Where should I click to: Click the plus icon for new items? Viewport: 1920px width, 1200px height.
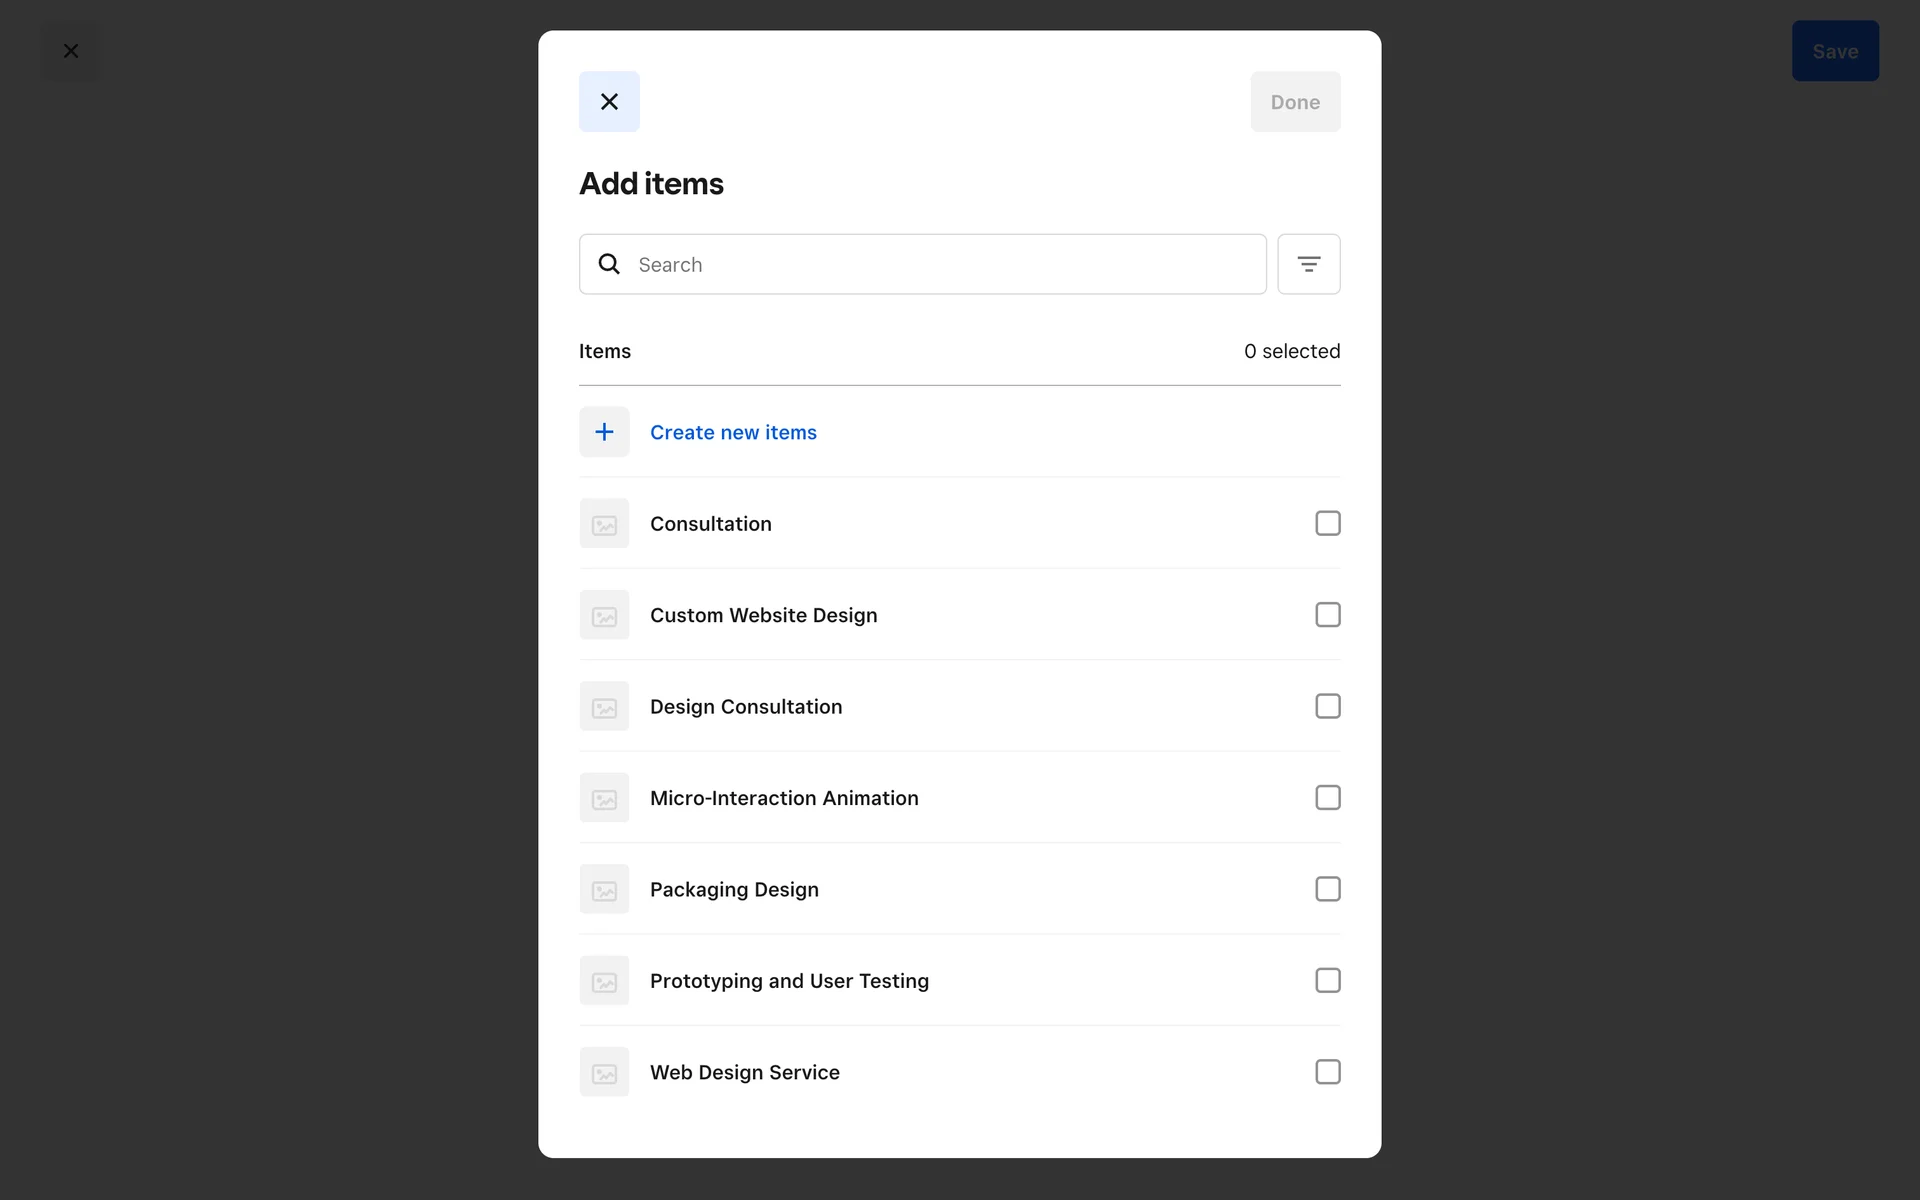[604, 432]
